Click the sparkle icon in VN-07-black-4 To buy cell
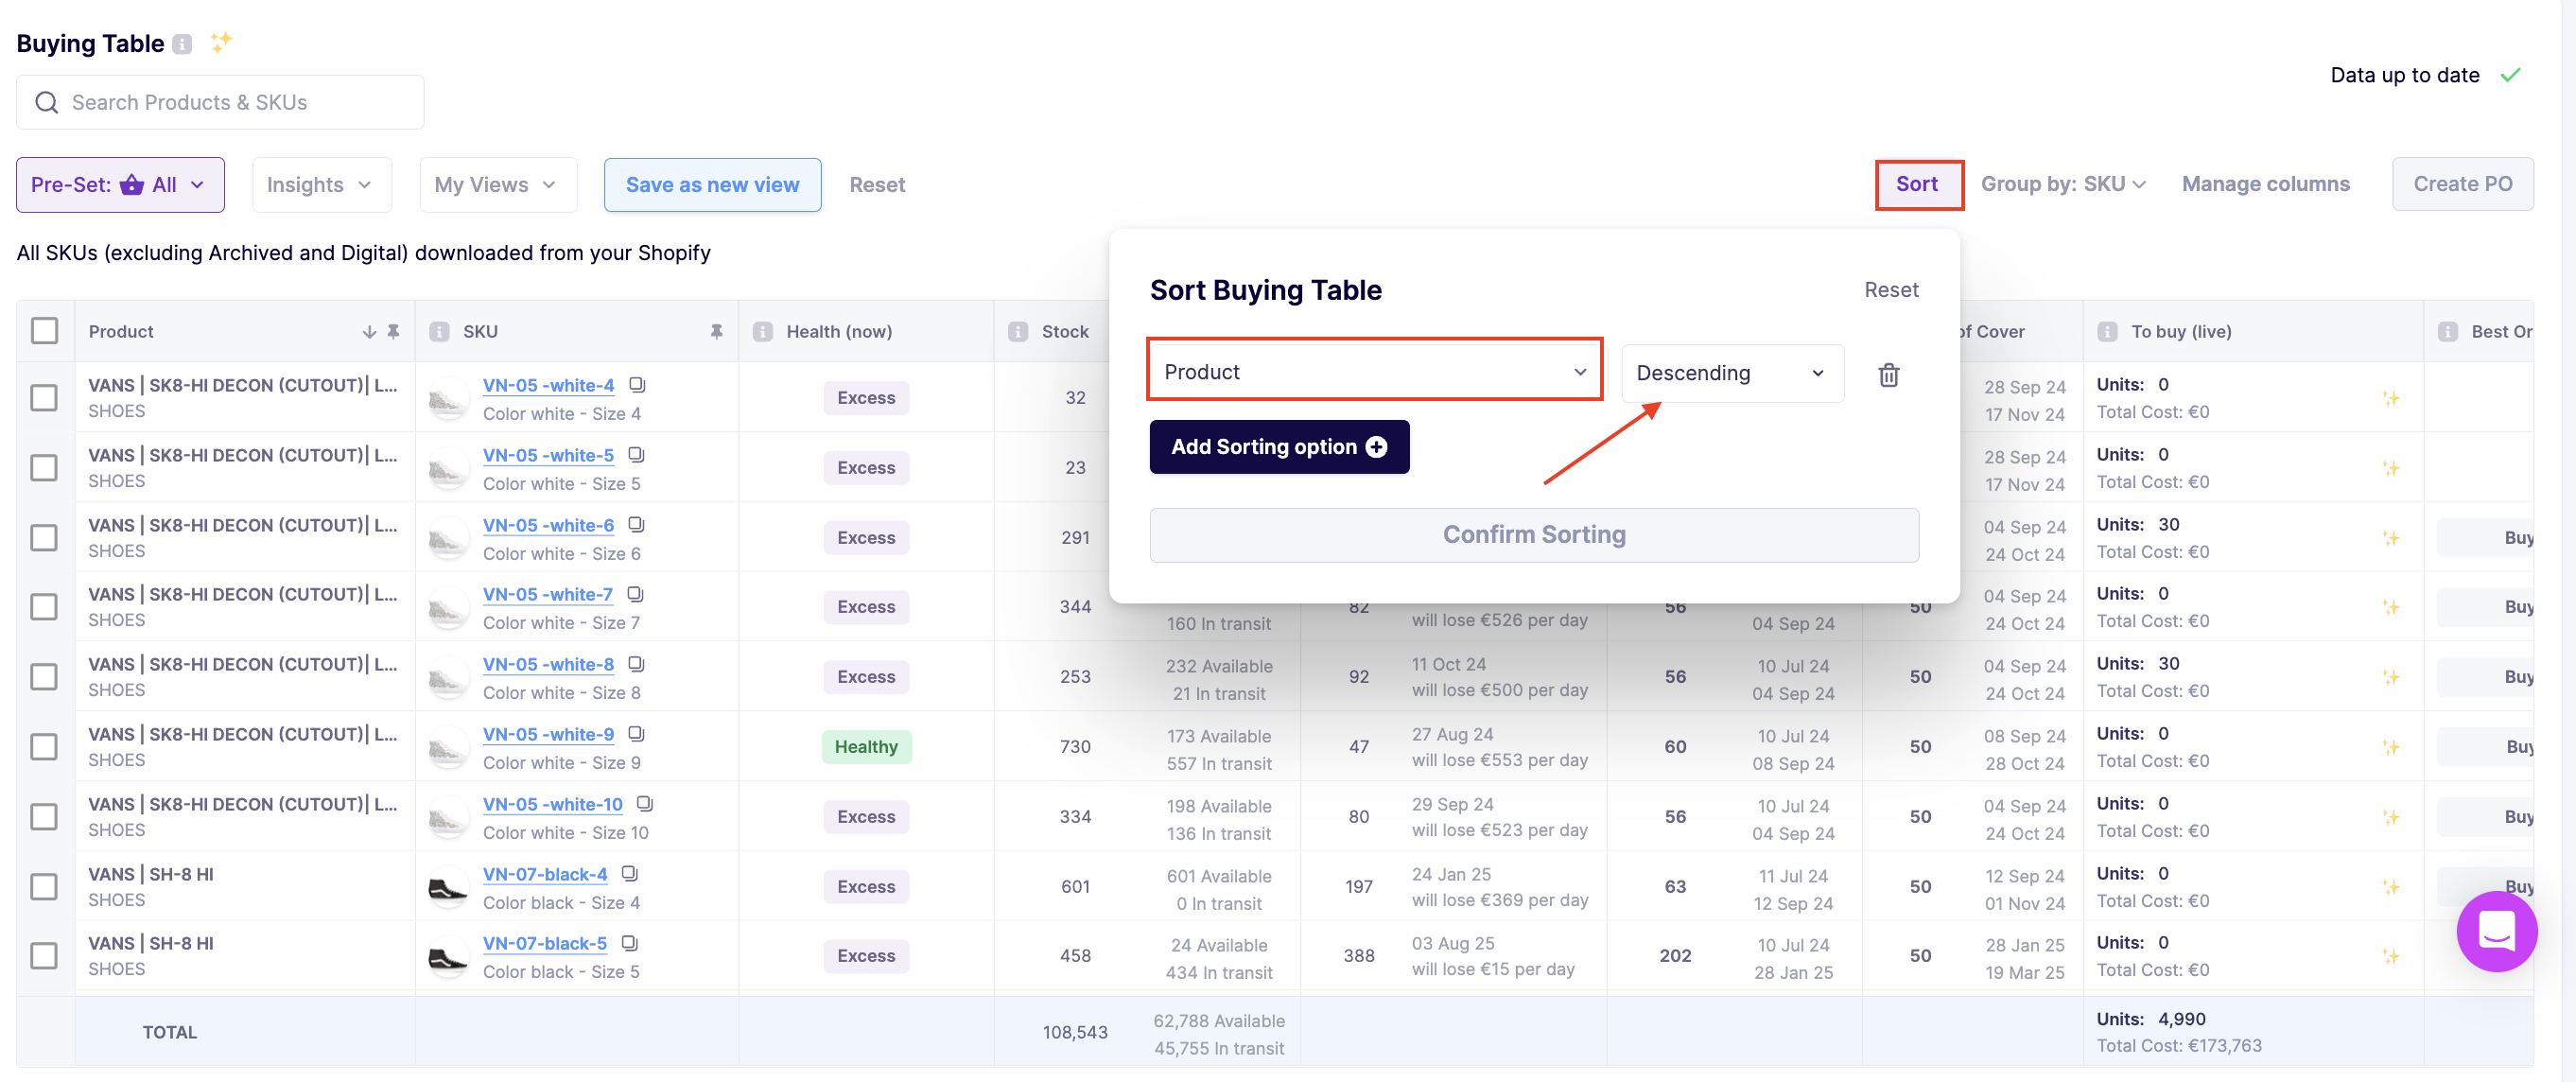 click(2390, 887)
